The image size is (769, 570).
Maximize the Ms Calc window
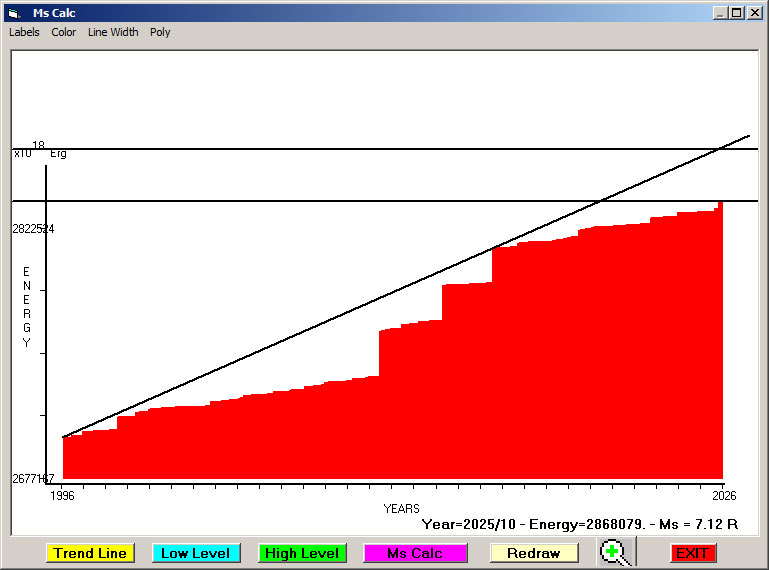[x=737, y=13]
